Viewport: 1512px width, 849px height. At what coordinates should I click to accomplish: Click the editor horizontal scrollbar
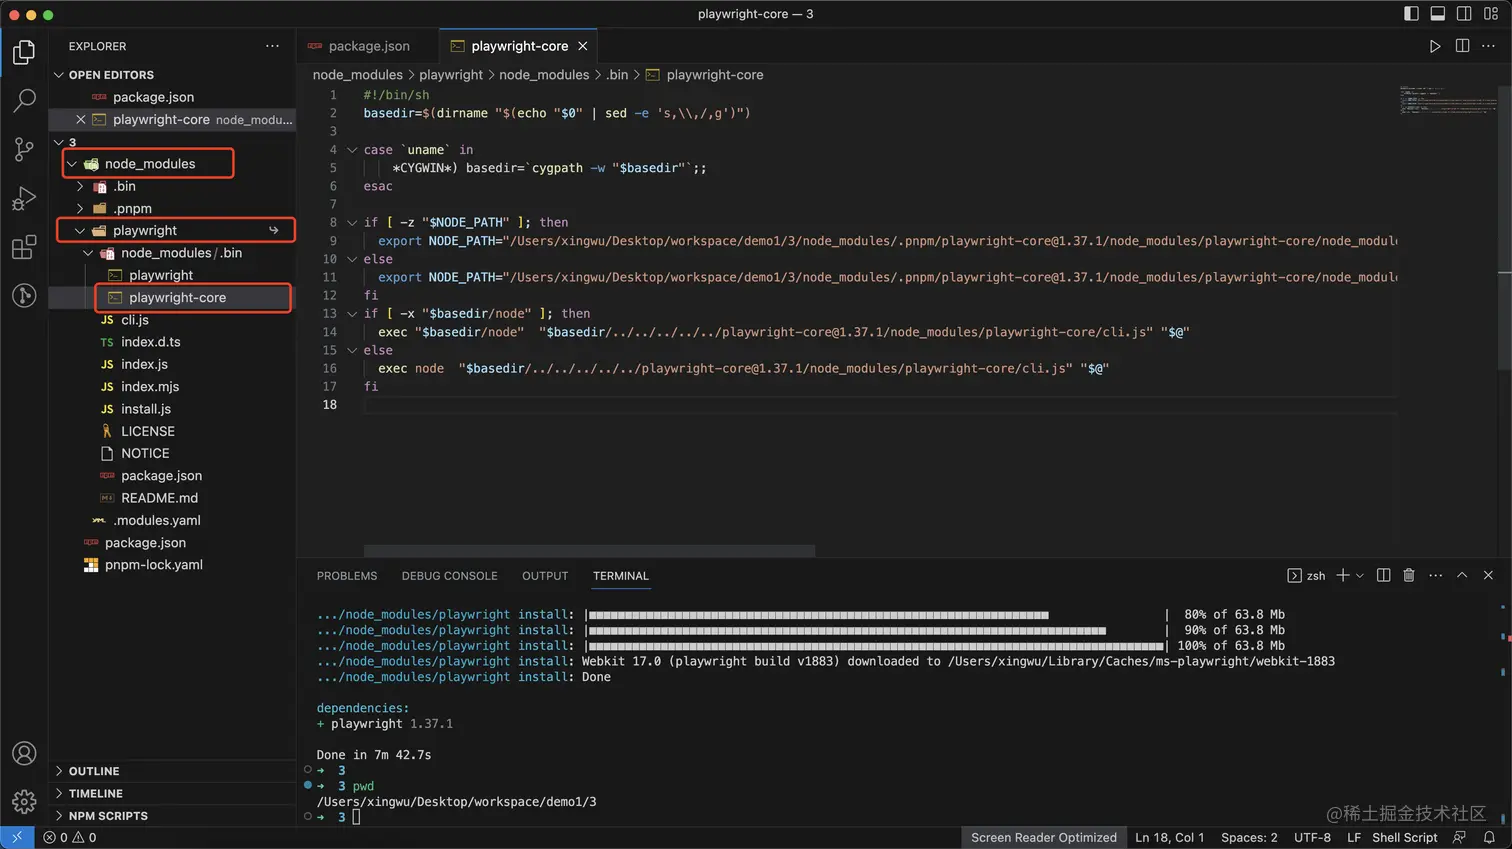click(589, 551)
